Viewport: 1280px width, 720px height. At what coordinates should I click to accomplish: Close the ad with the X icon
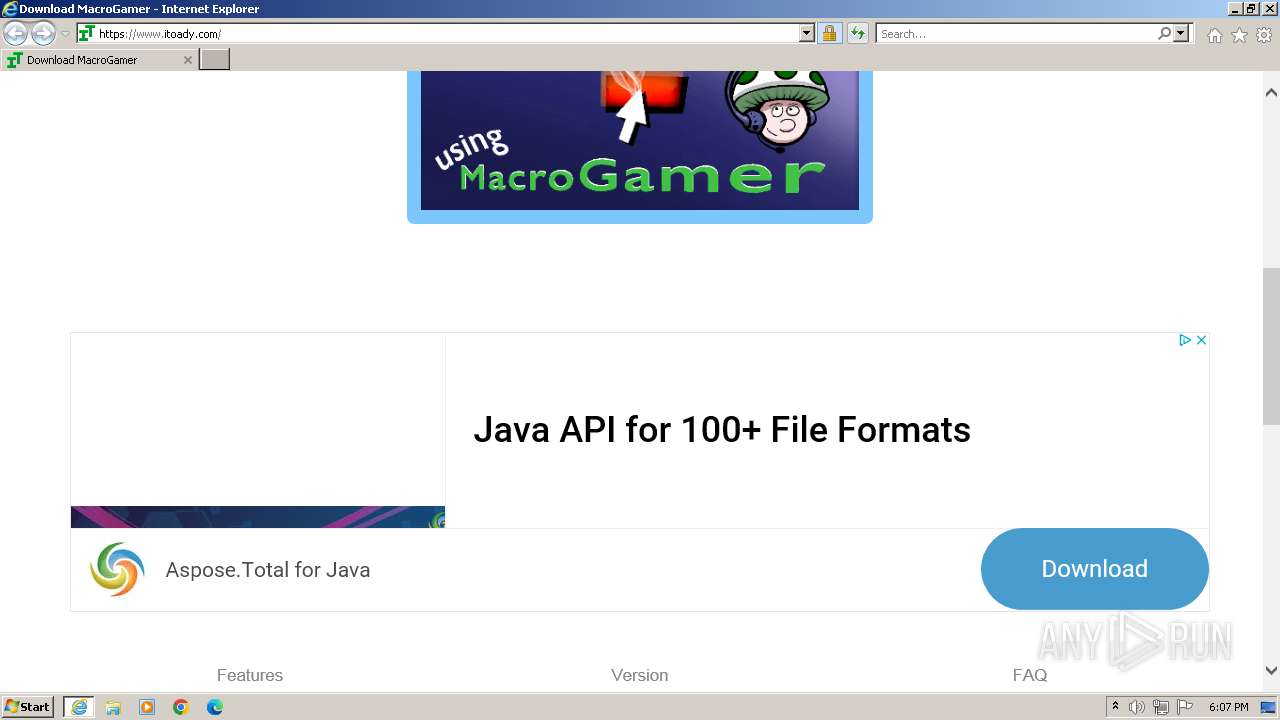point(1201,340)
